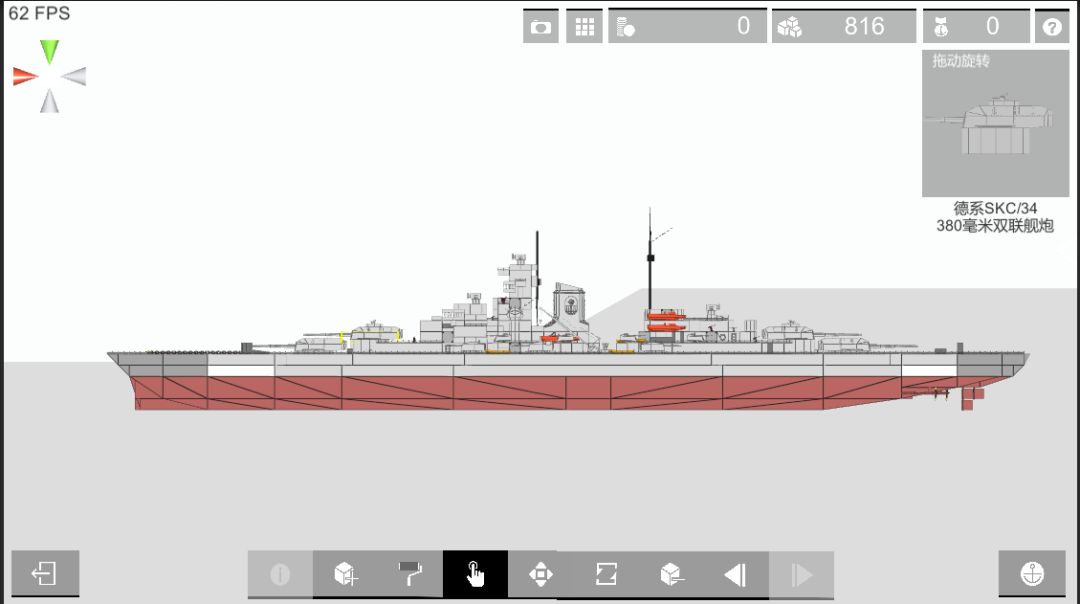Click the green top-view arrow
Screen dimensions: 1080x604
50,52
